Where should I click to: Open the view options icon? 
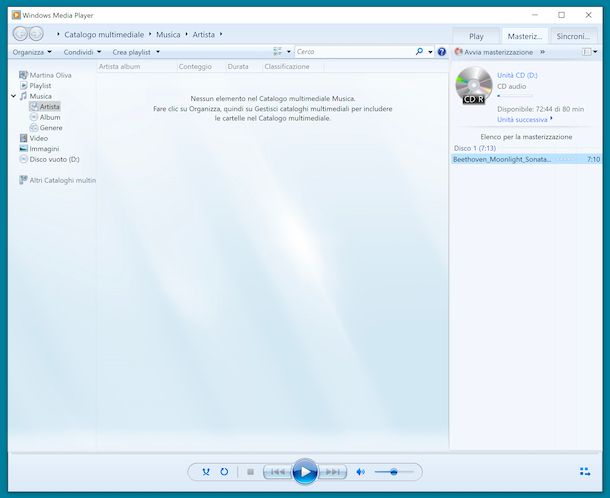[x=277, y=52]
